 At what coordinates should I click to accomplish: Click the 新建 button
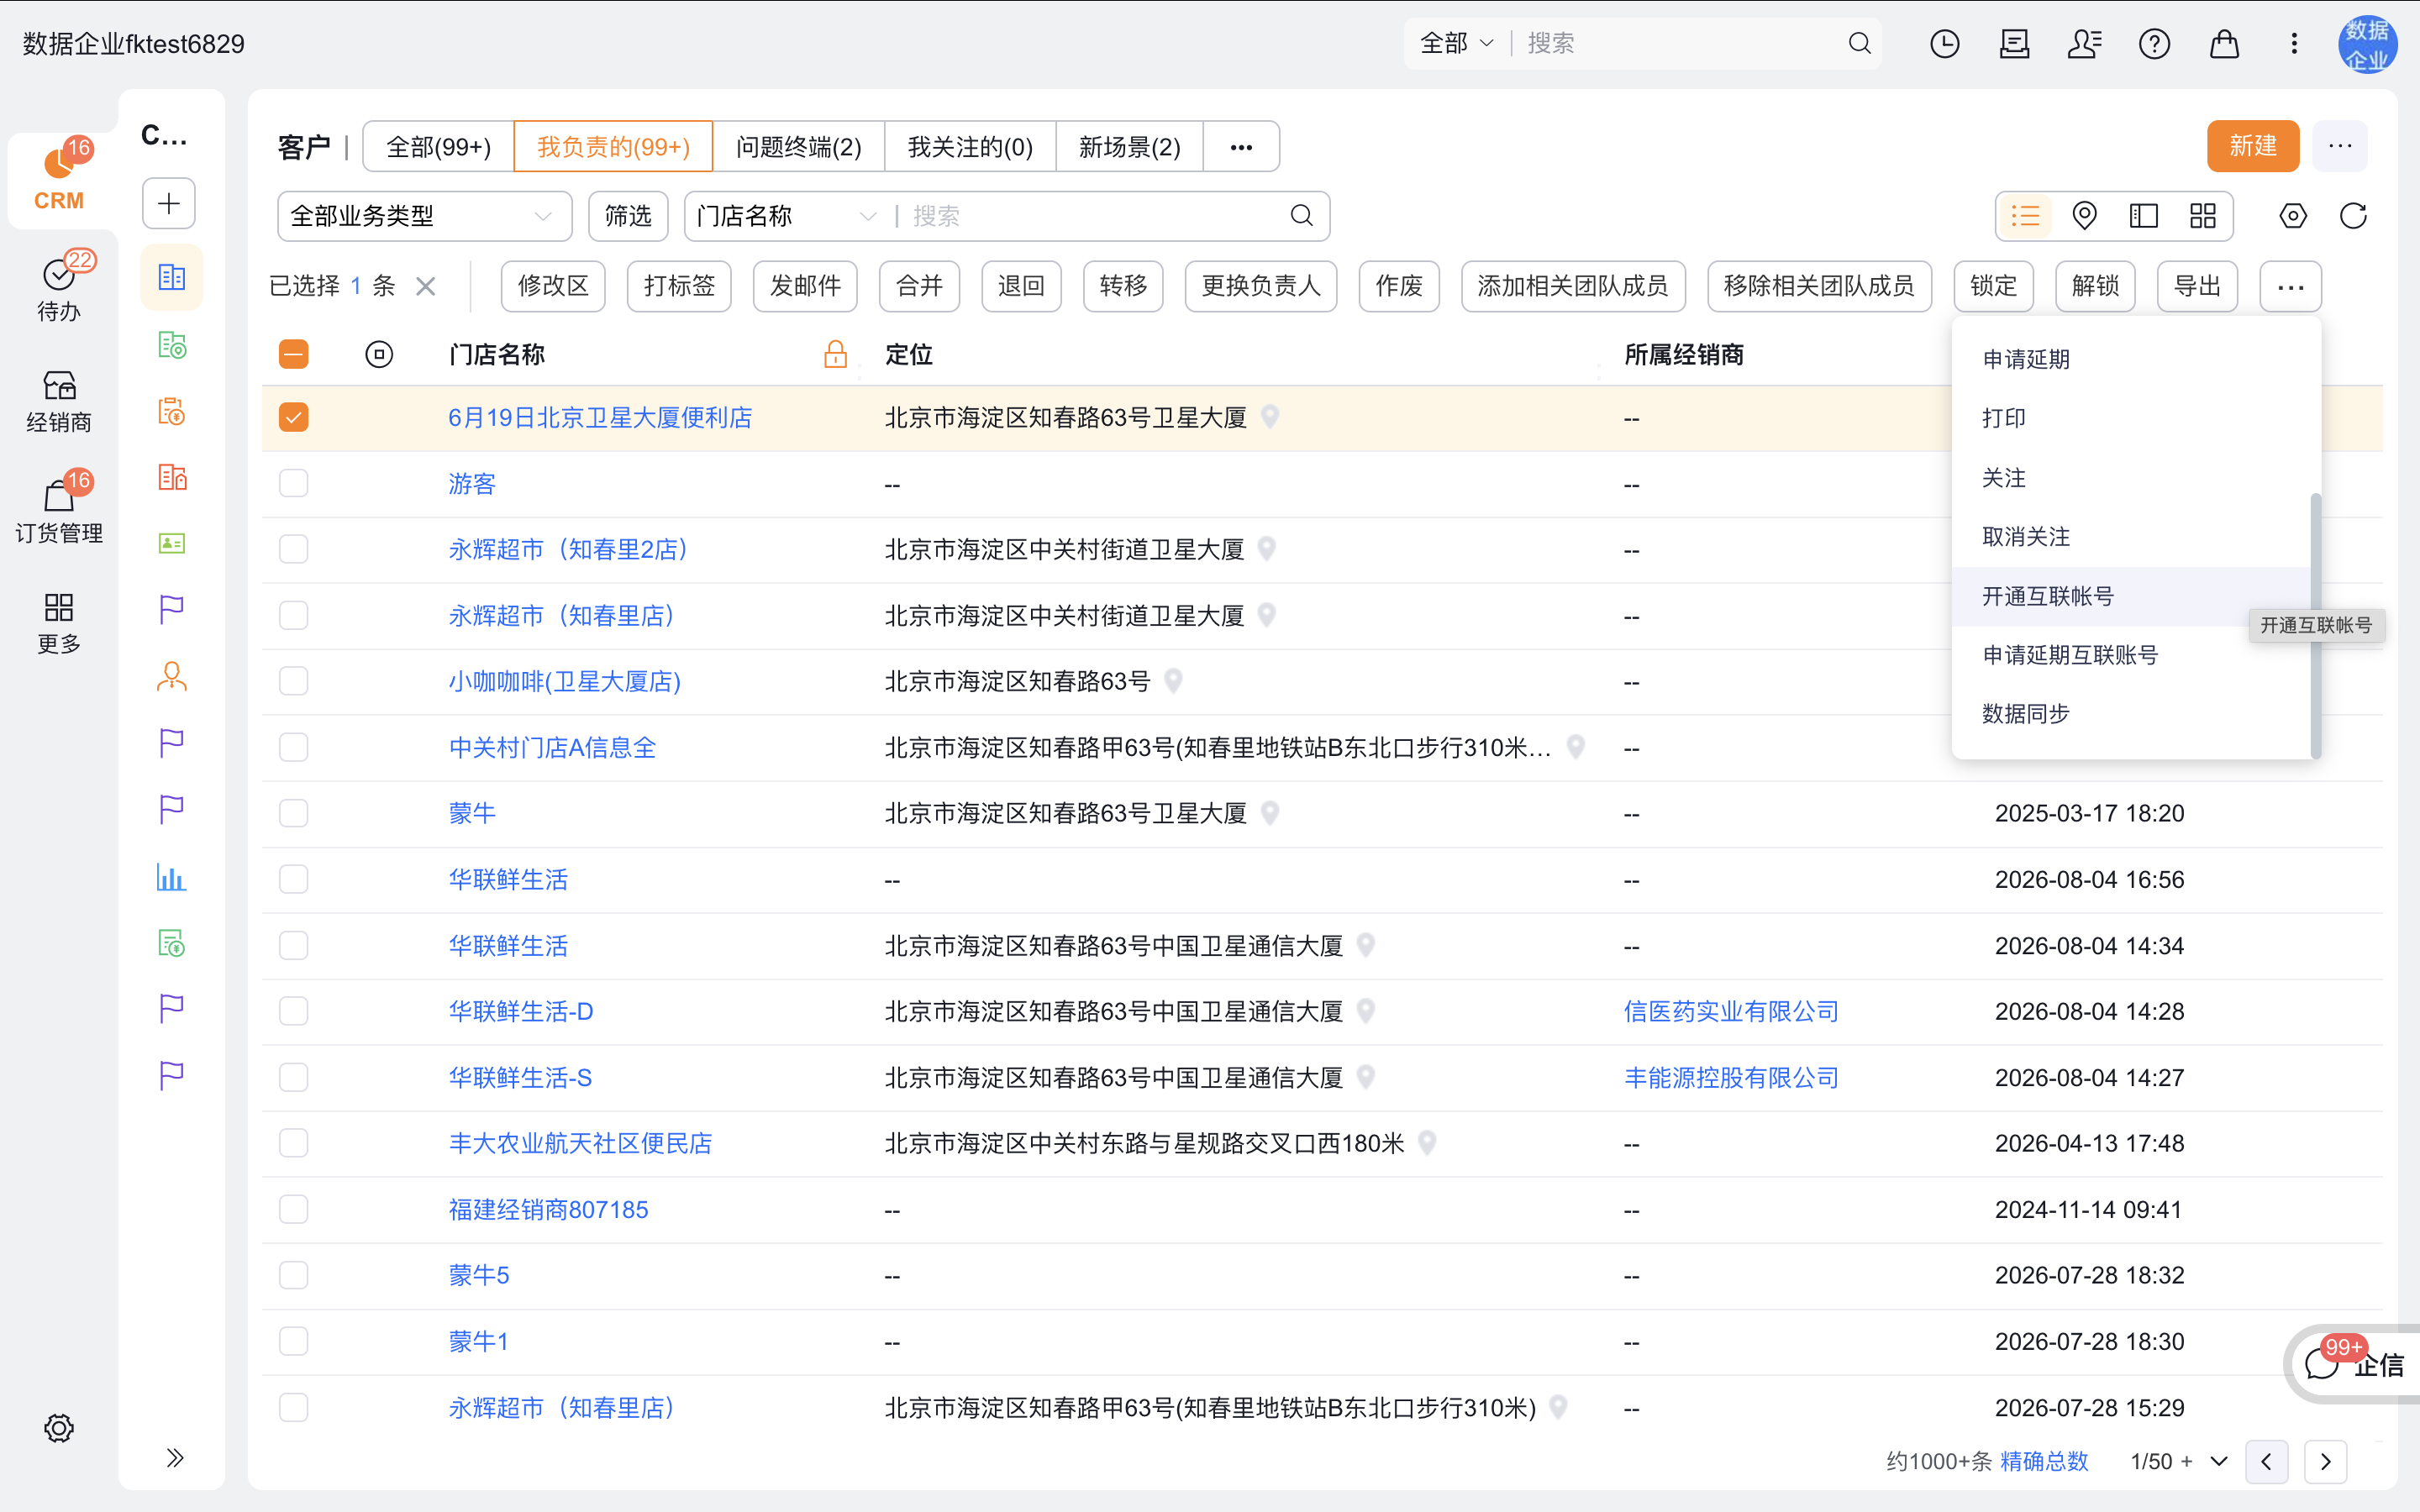point(2252,146)
